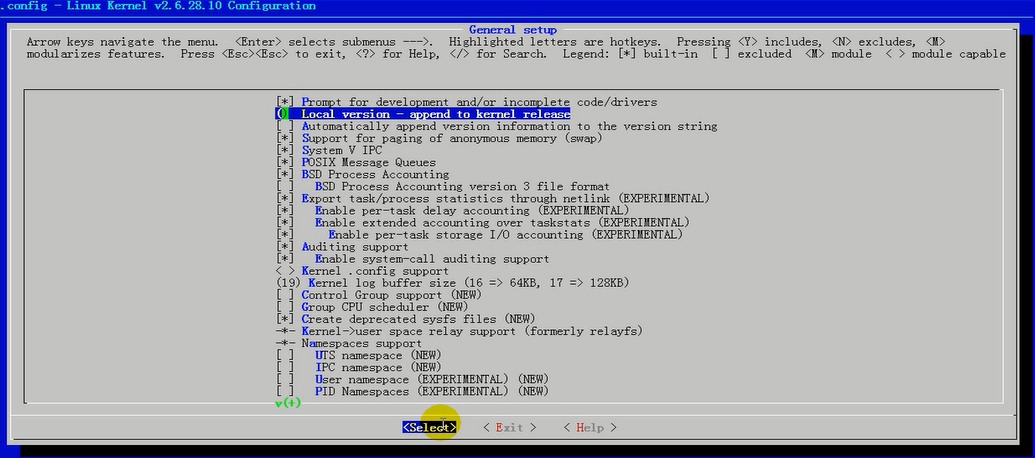Select Kernel->user space relay support row
Screen dimensions: 1035x458
(459, 331)
